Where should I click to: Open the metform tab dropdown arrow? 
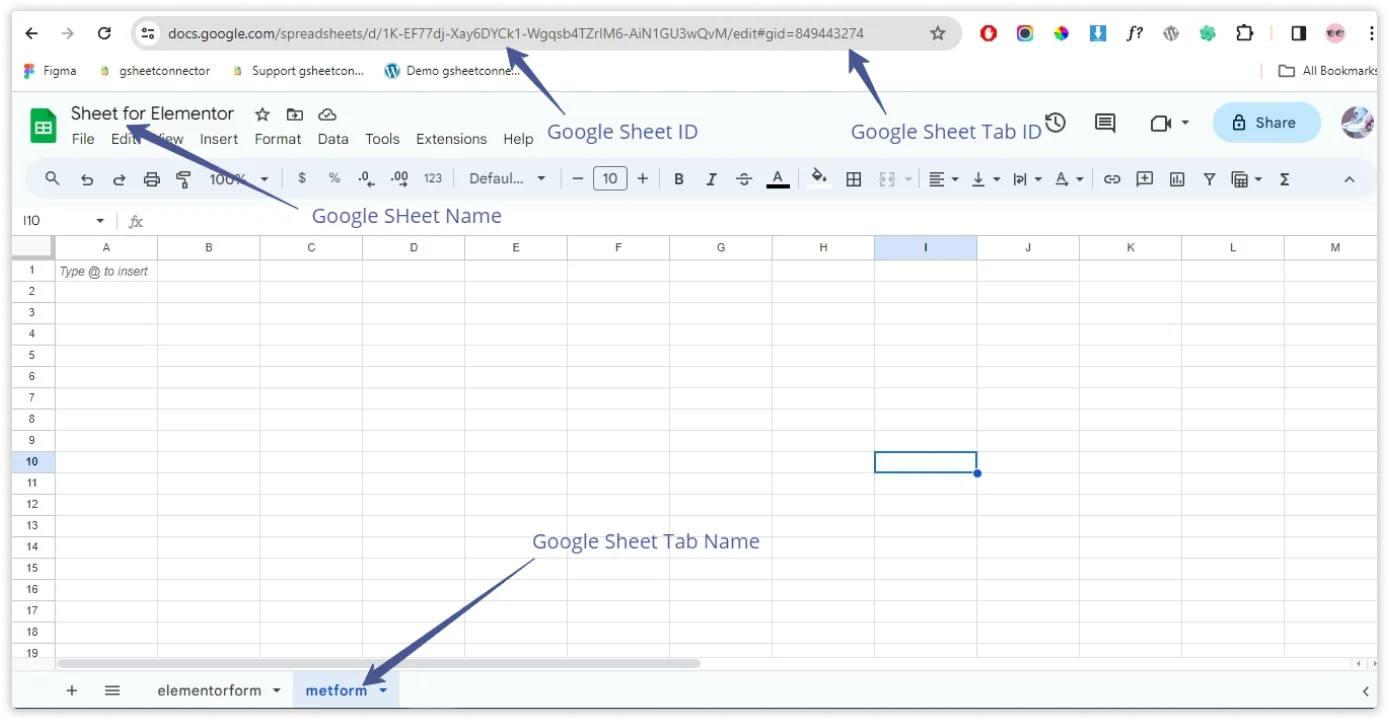click(384, 691)
